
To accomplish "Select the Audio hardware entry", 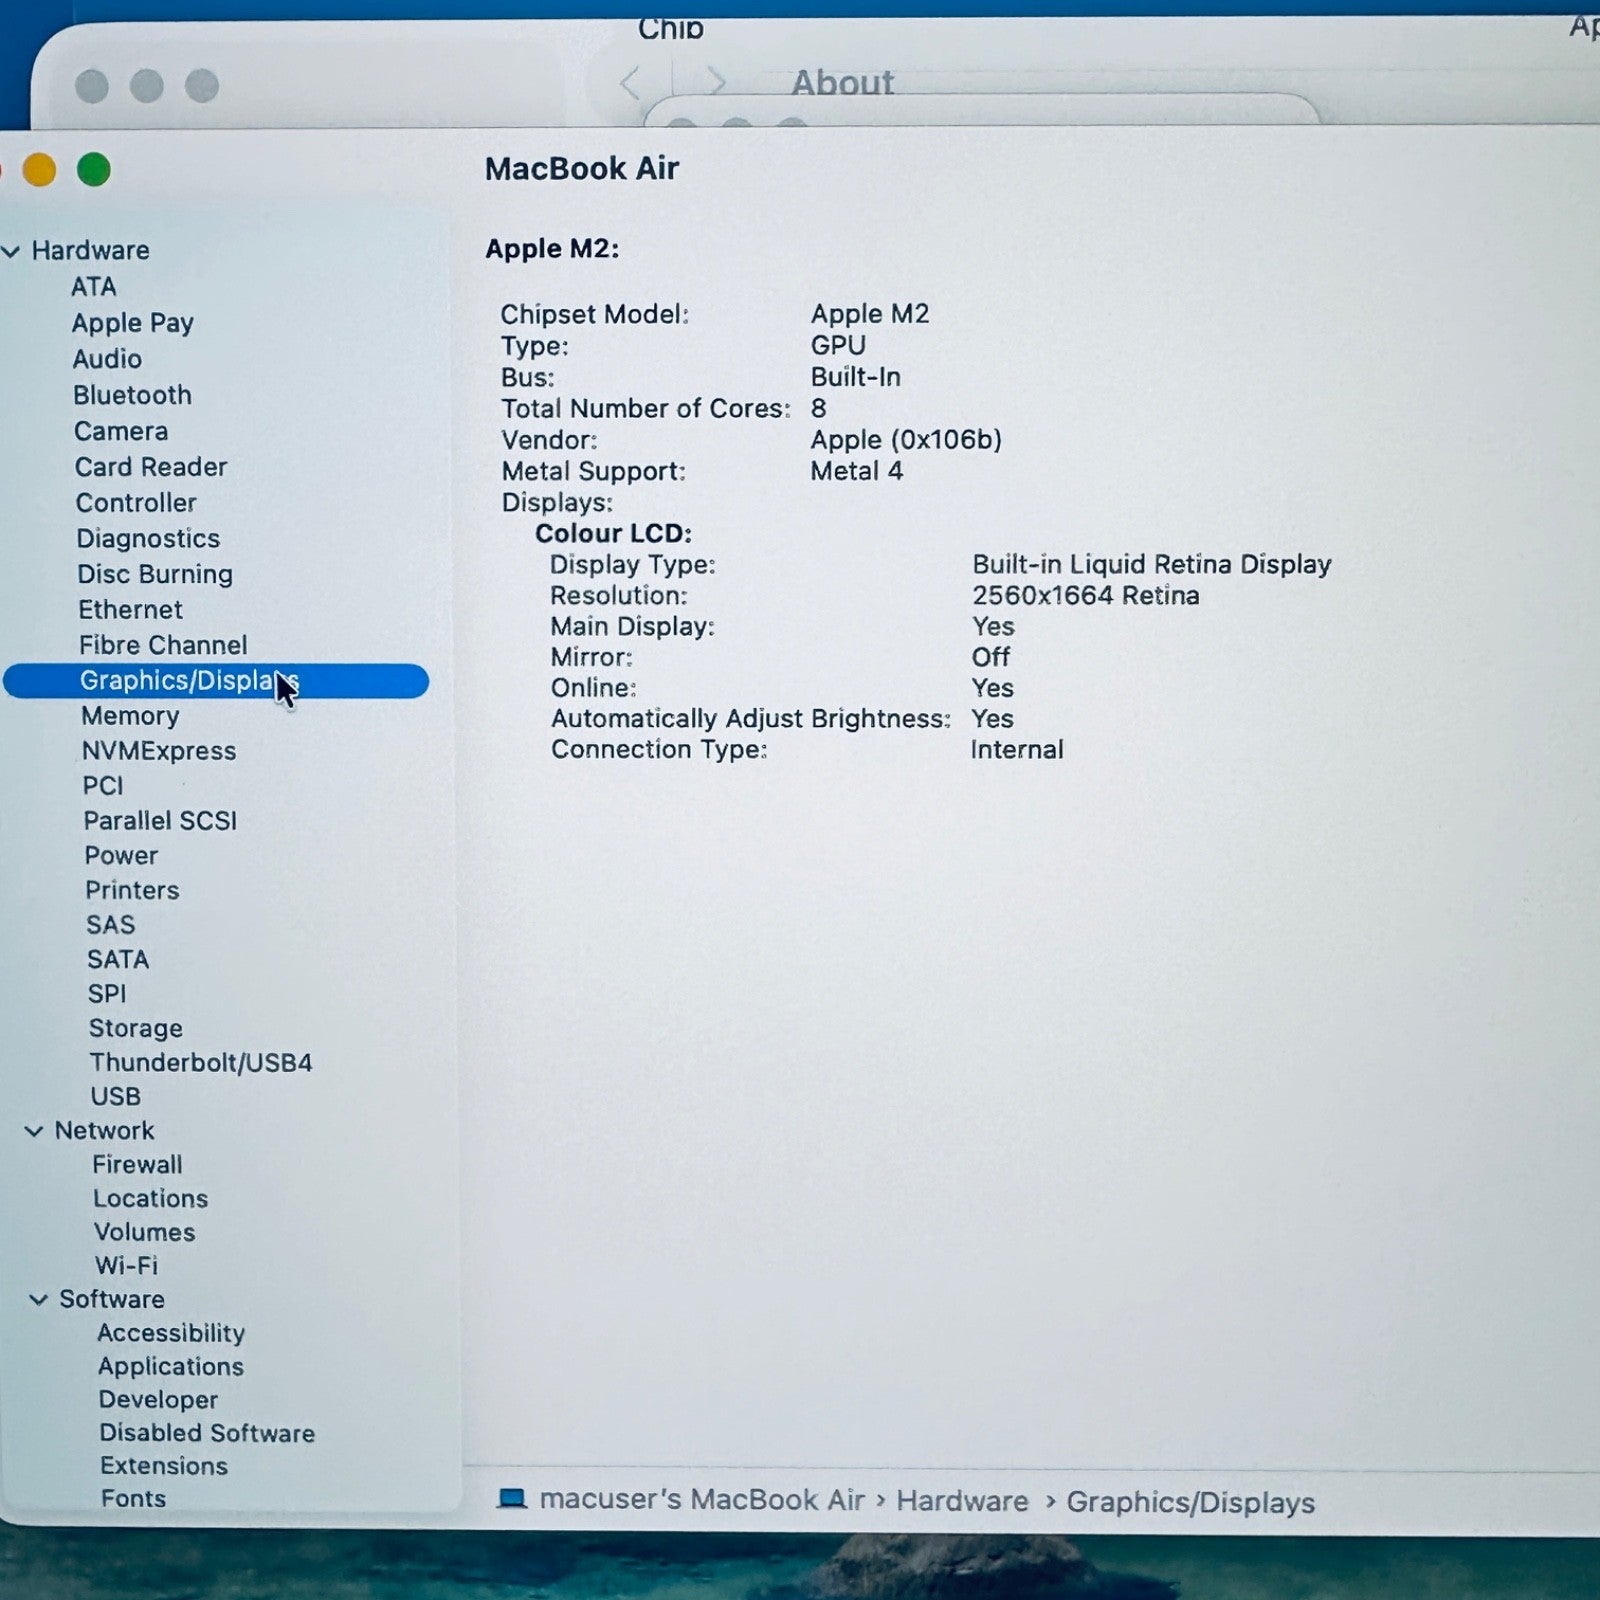I will coord(108,359).
